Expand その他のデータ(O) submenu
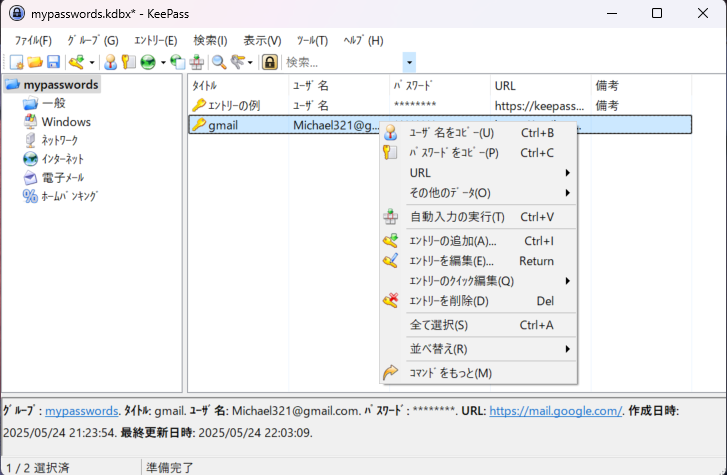 478,193
